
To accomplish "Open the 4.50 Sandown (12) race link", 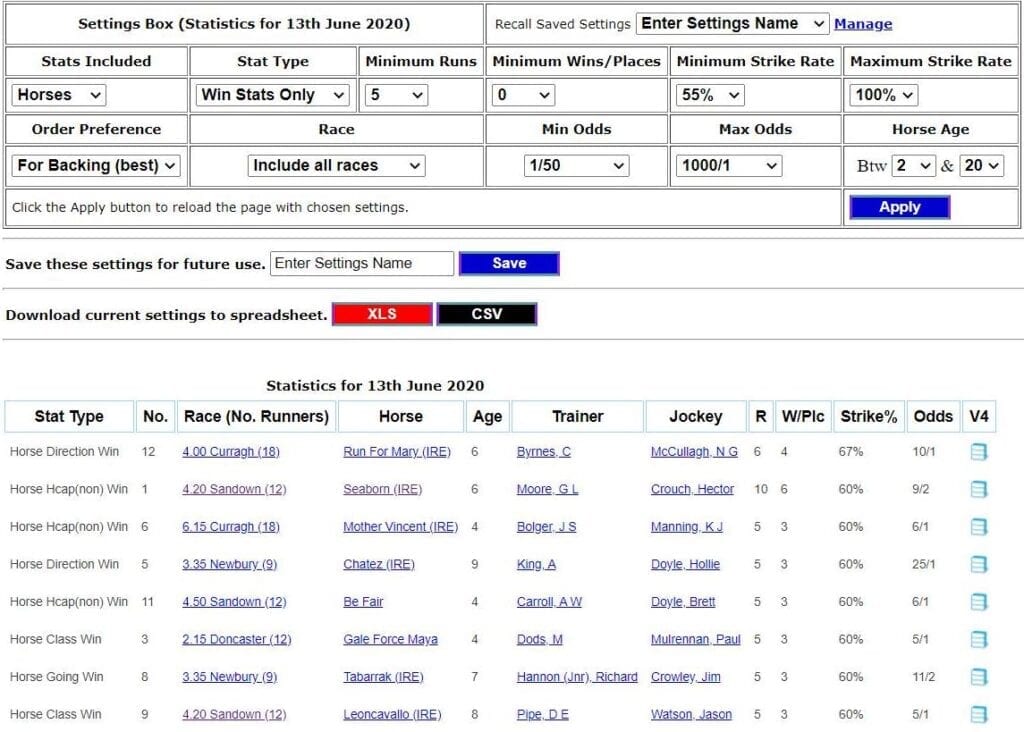I will tap(234, 602).
